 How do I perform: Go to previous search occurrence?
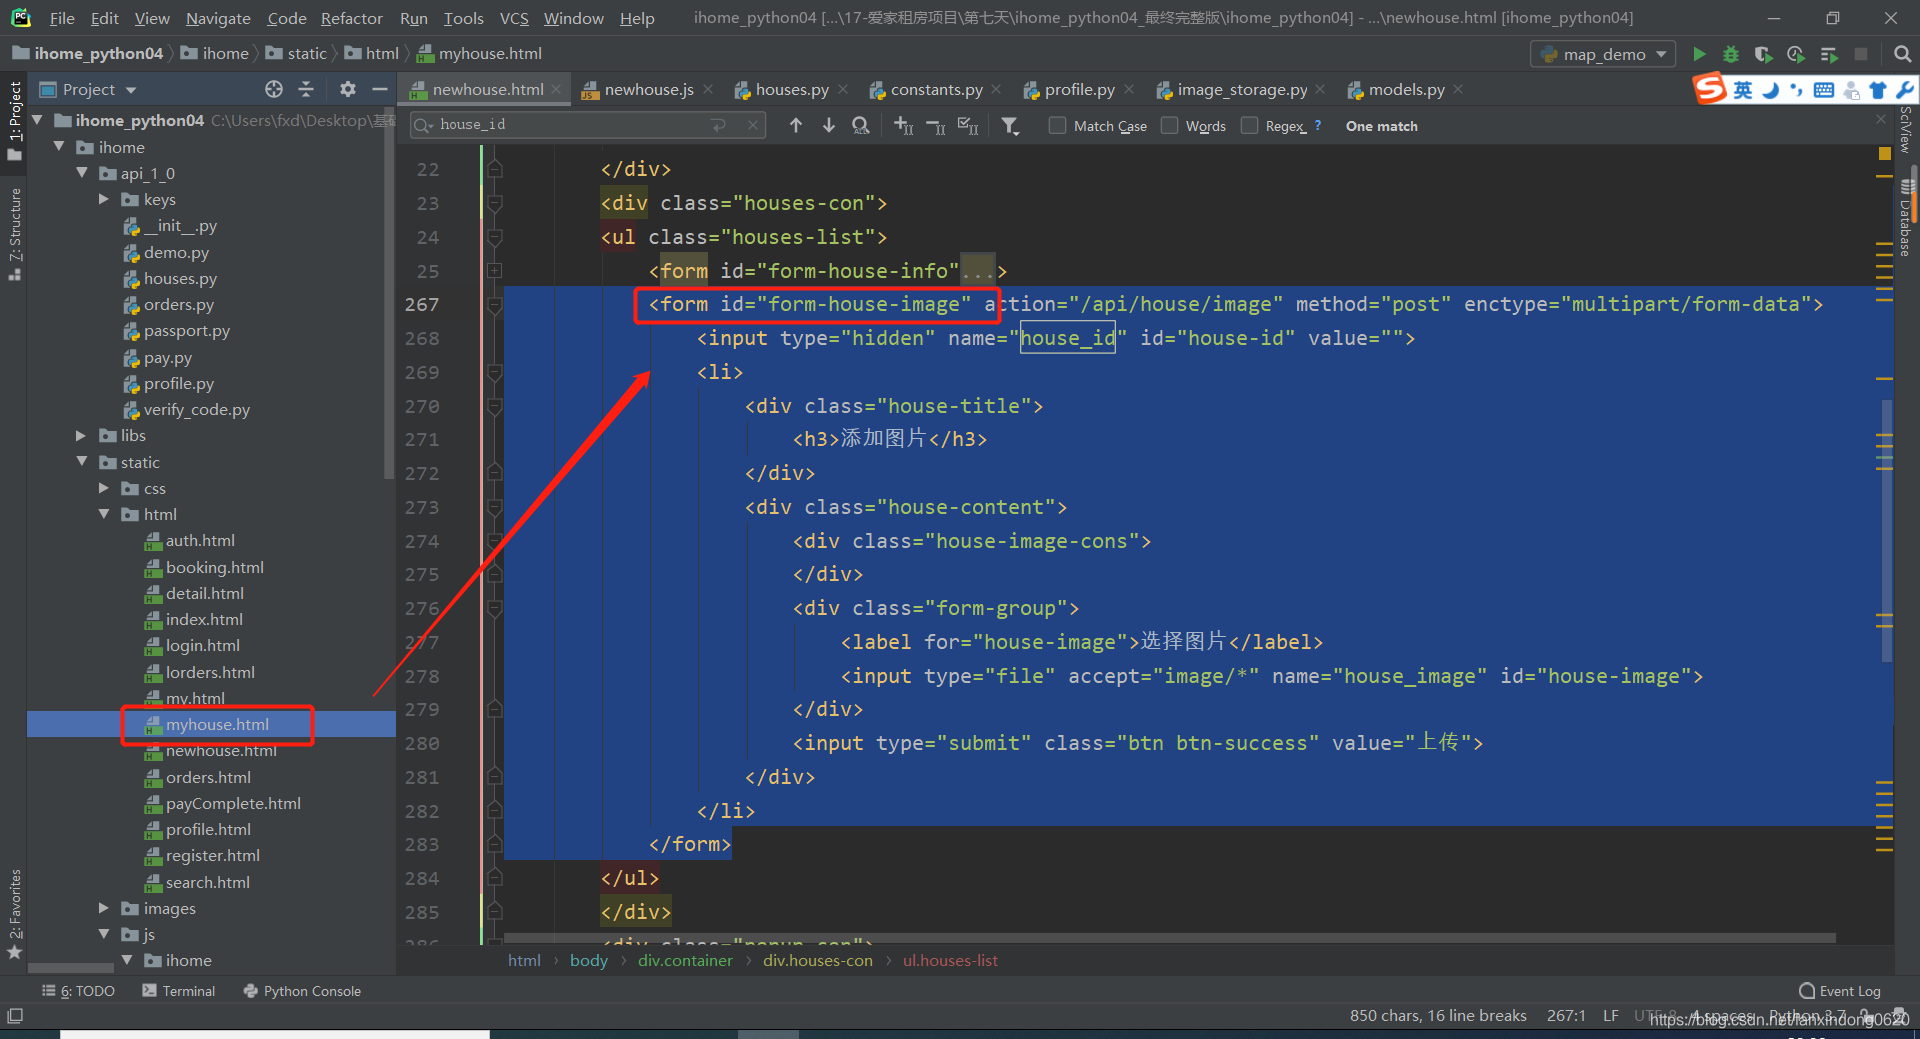pos(796,125)
